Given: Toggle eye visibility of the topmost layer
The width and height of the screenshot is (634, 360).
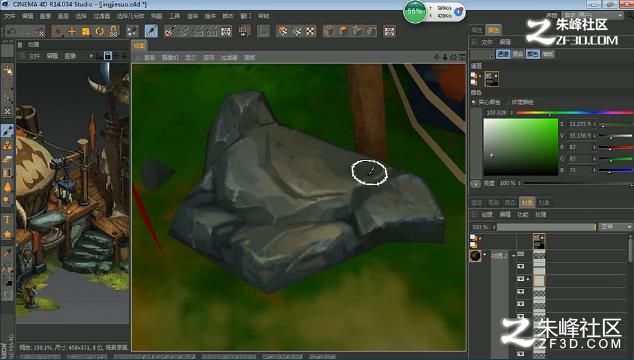Looking at the screenshot, I should click(x=521, y=254).
